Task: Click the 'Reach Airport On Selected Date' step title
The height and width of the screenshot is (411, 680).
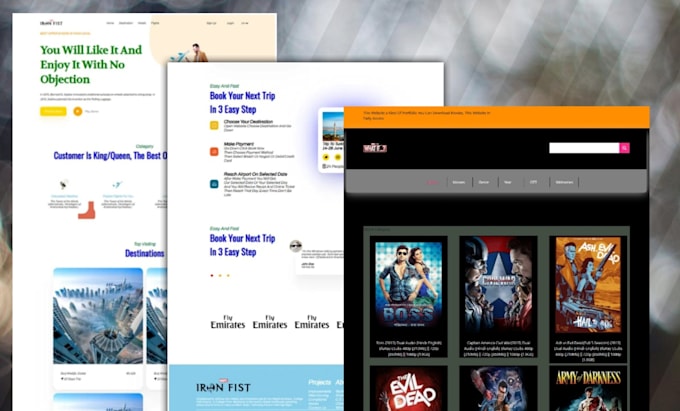Action: (255, 174)
